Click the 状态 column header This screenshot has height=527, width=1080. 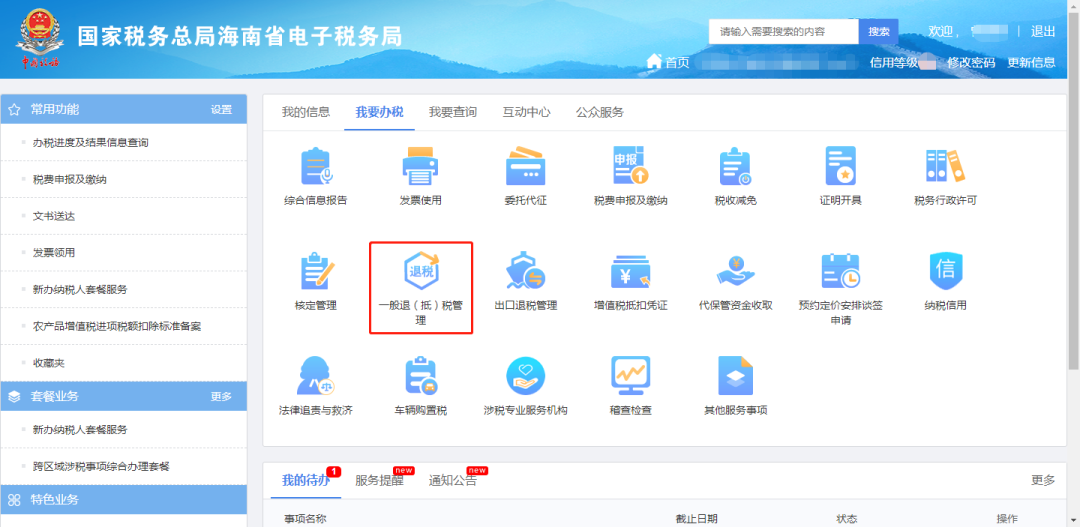[847, 519]
